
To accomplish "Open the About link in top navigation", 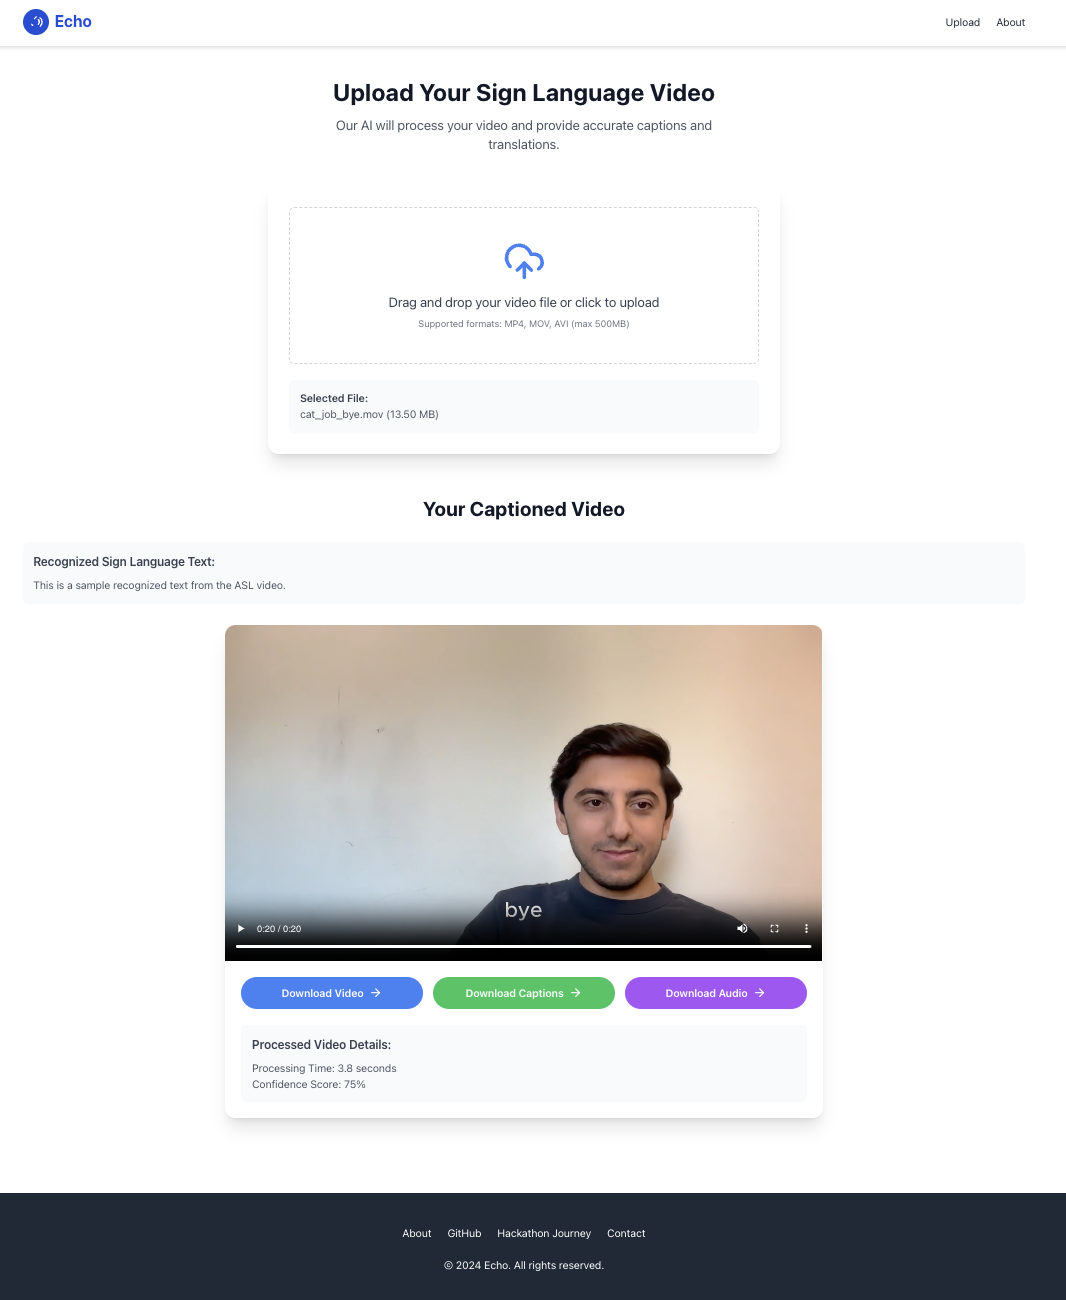I will pos(1010,22).
